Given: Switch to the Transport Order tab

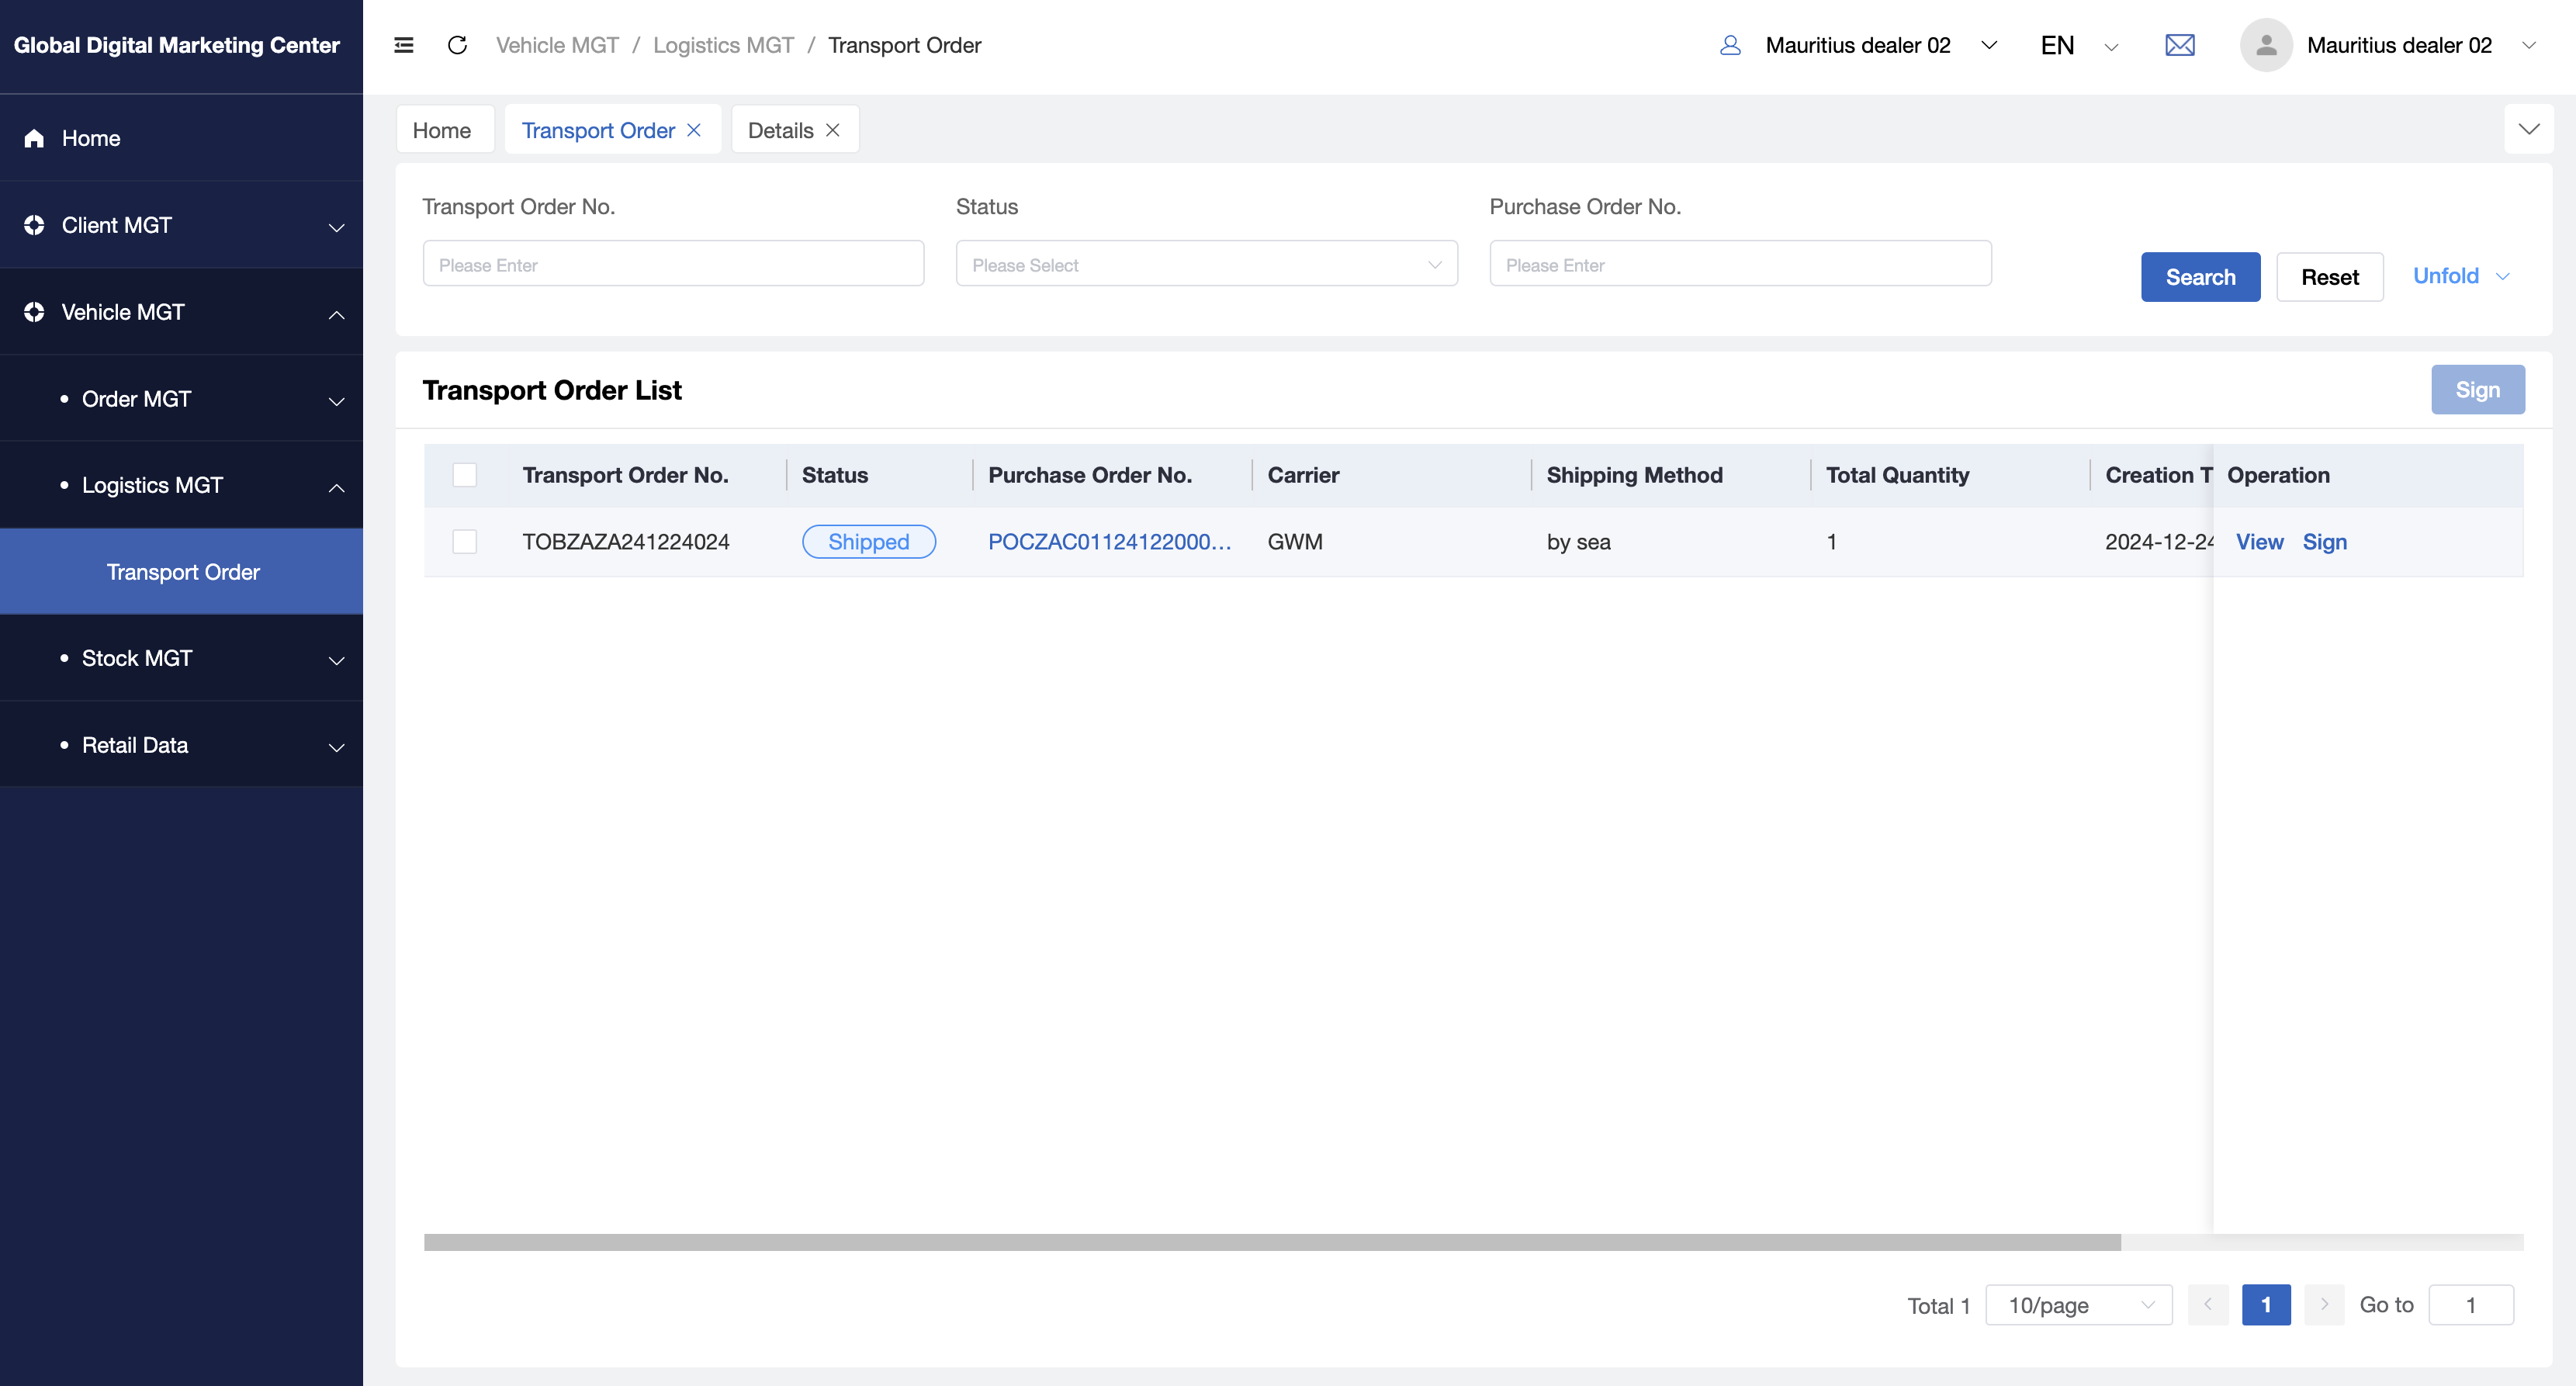Looking at the screenshot, I should [598, 130].
